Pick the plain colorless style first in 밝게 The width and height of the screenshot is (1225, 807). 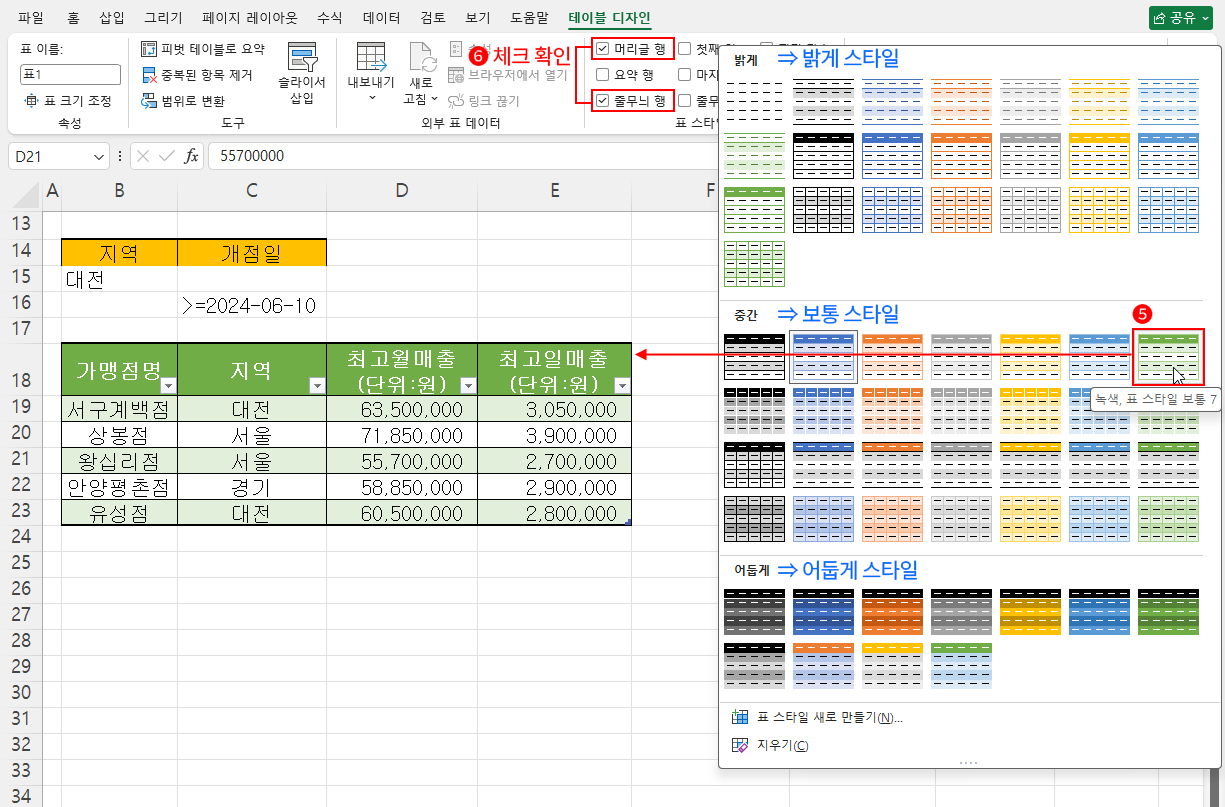[x=755, y=103]
